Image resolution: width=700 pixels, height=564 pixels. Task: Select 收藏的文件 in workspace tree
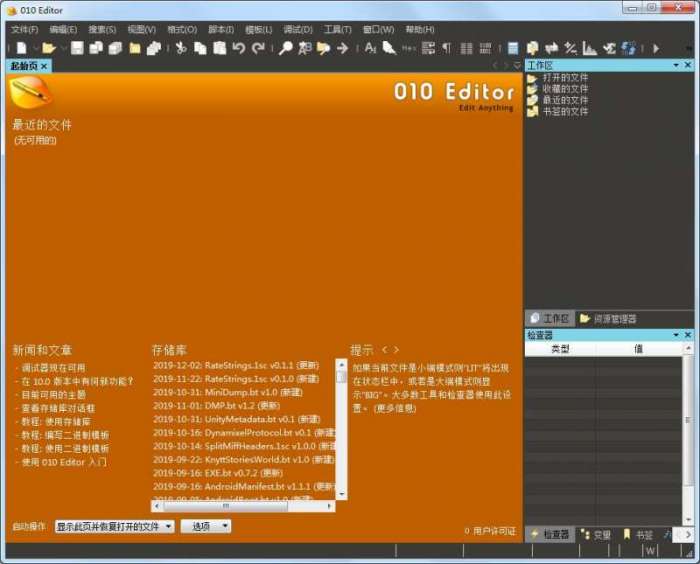pyautogui.click(x=565, y=89)
